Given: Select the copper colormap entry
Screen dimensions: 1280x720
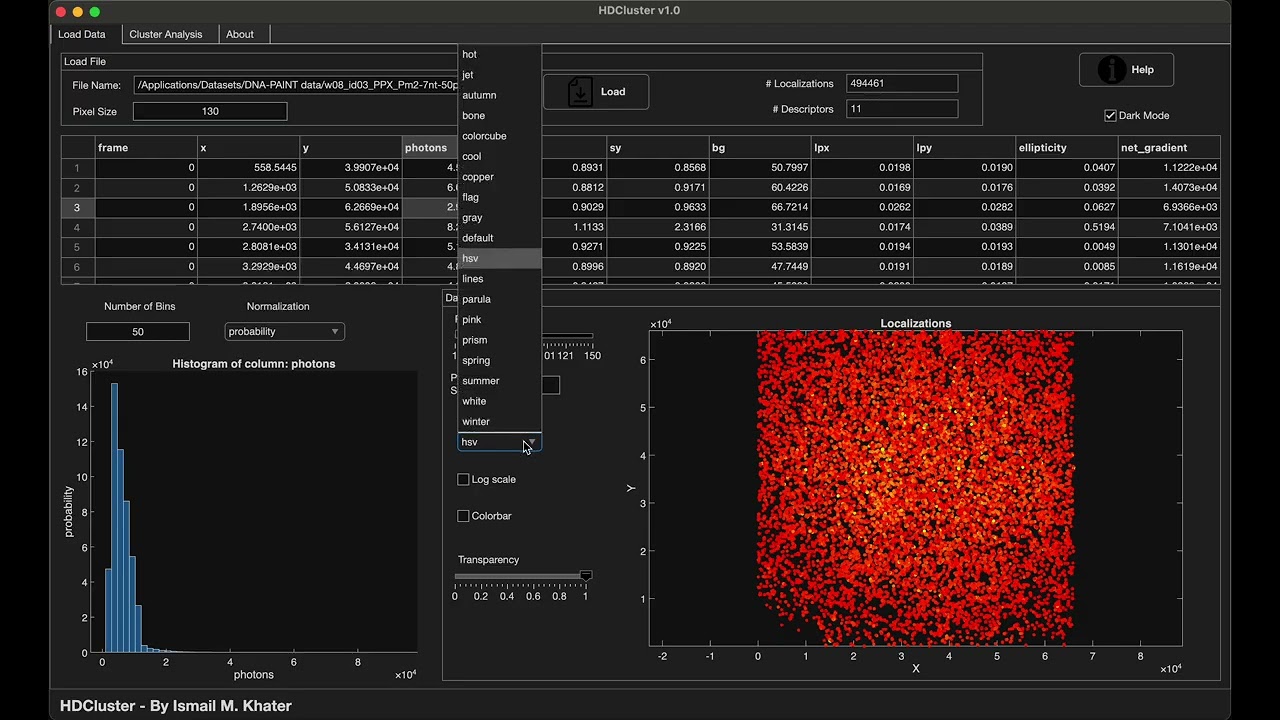Looking at the screenshot, I should [499, 177].
